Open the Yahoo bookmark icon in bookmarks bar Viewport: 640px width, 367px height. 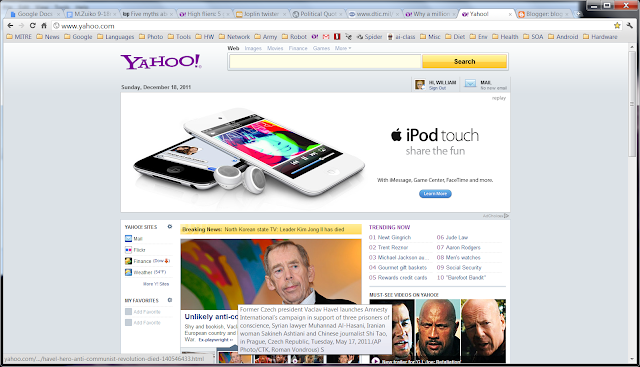(x=315, y=37)
